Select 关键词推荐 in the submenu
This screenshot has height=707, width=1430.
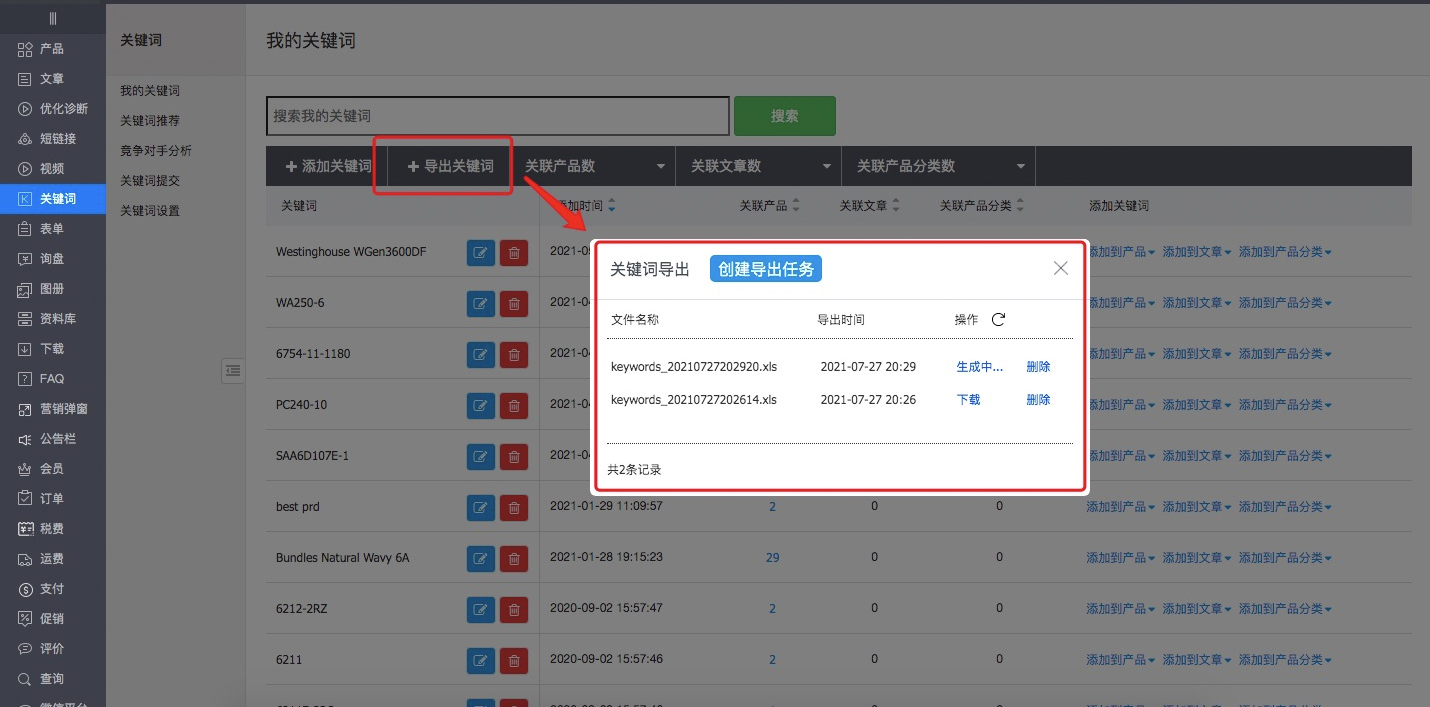[150, 121]
